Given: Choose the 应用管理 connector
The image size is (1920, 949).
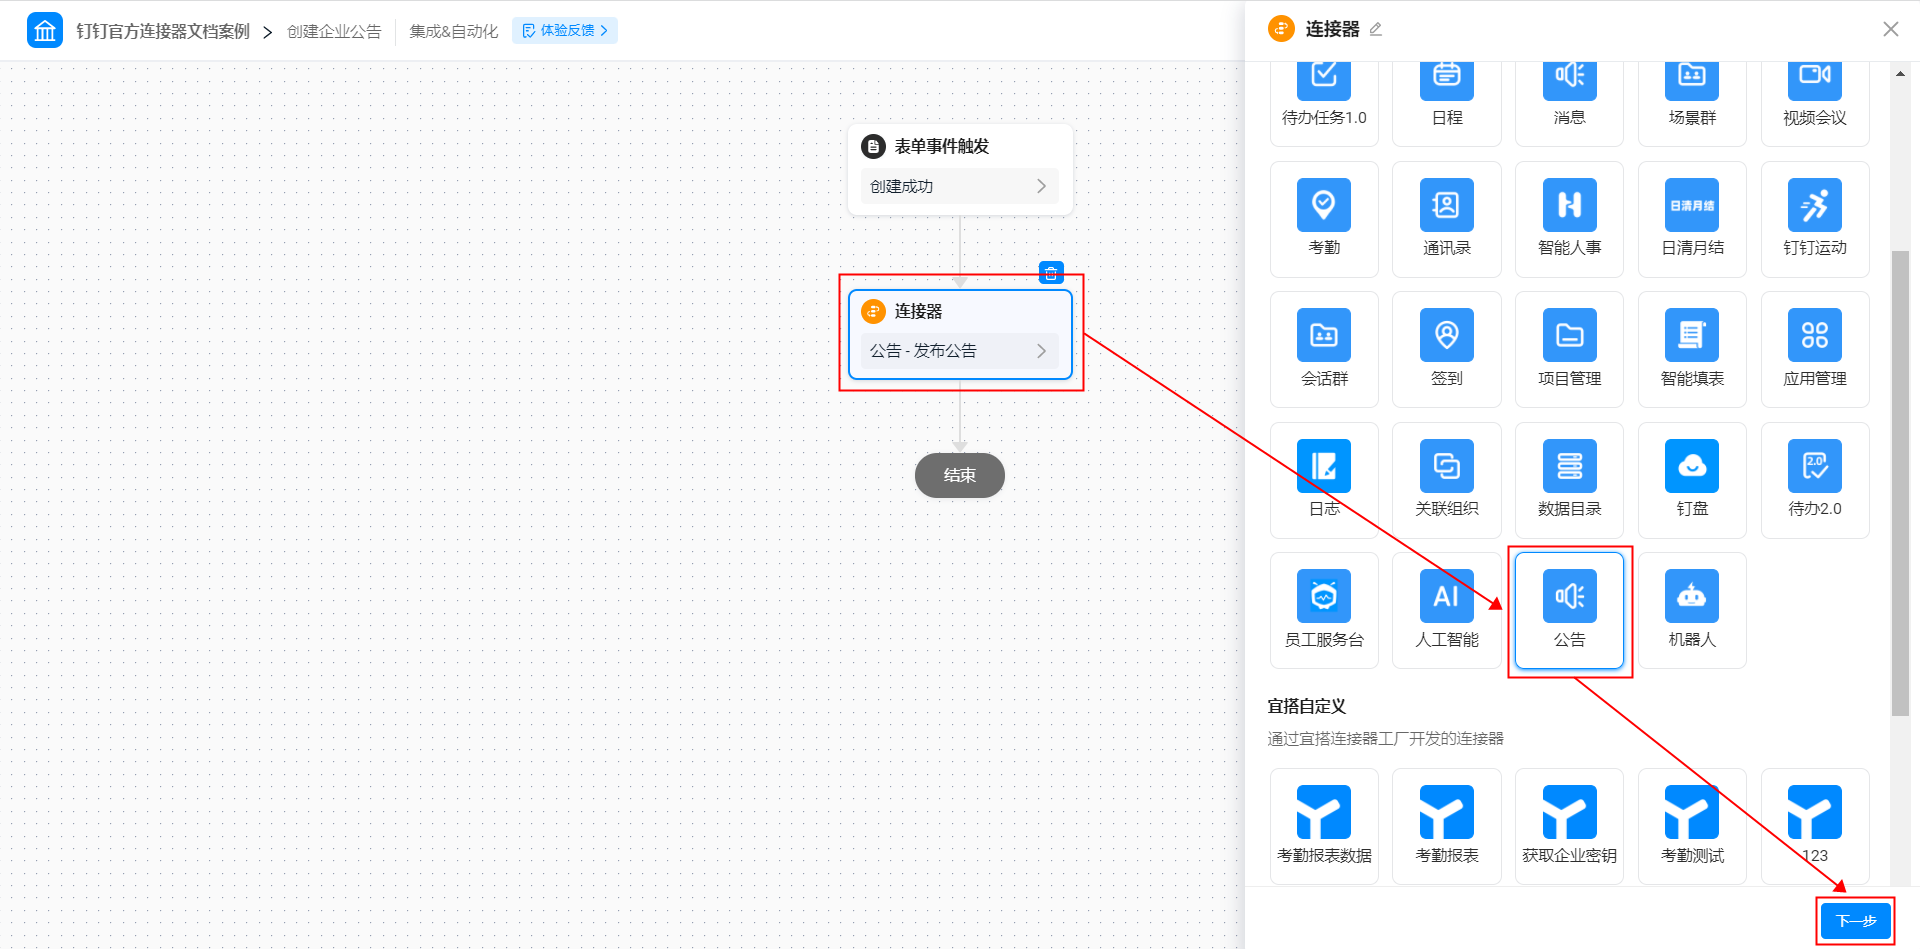Looking at the screenshot, I should click(1815, 349).
